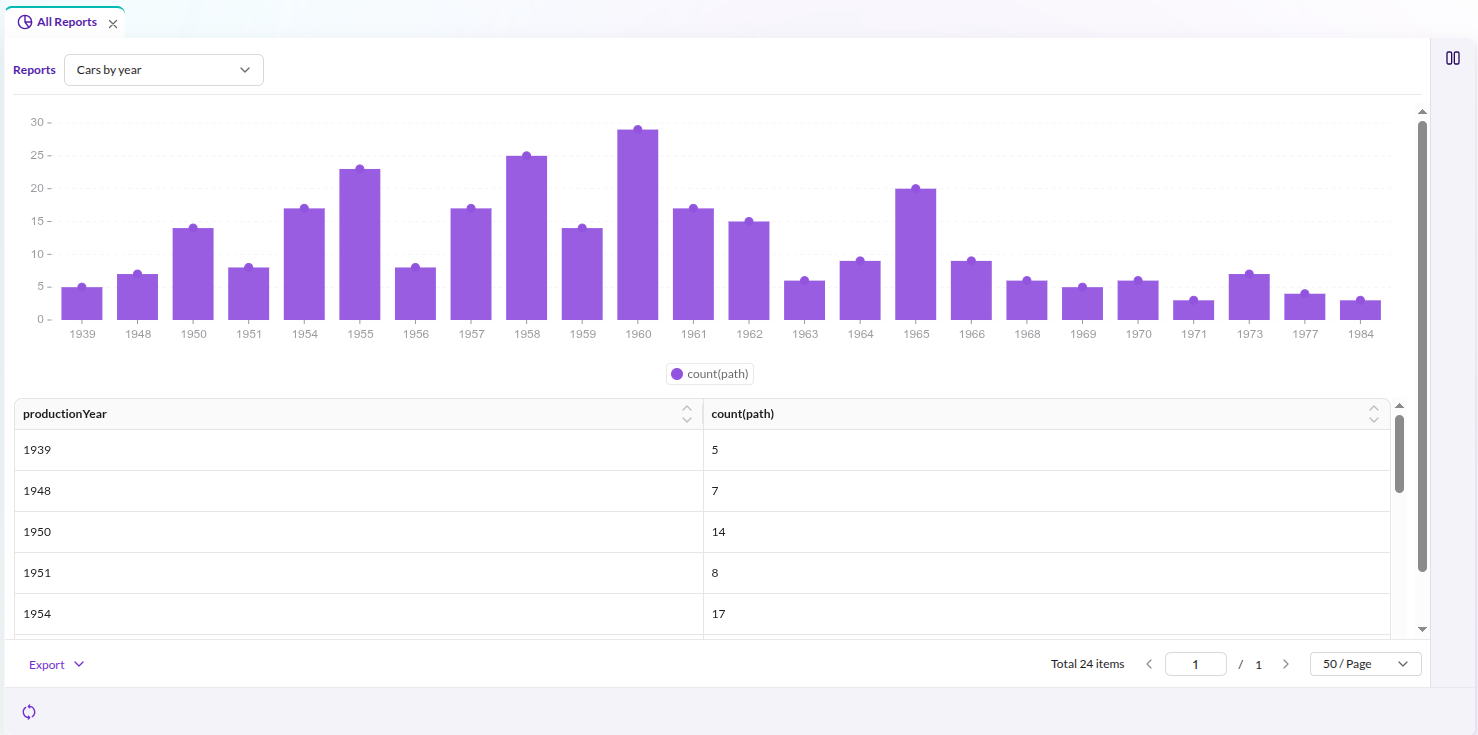Toggle the count(path) legend item
The image size is (1478, 735).
(x=710, y=374)
